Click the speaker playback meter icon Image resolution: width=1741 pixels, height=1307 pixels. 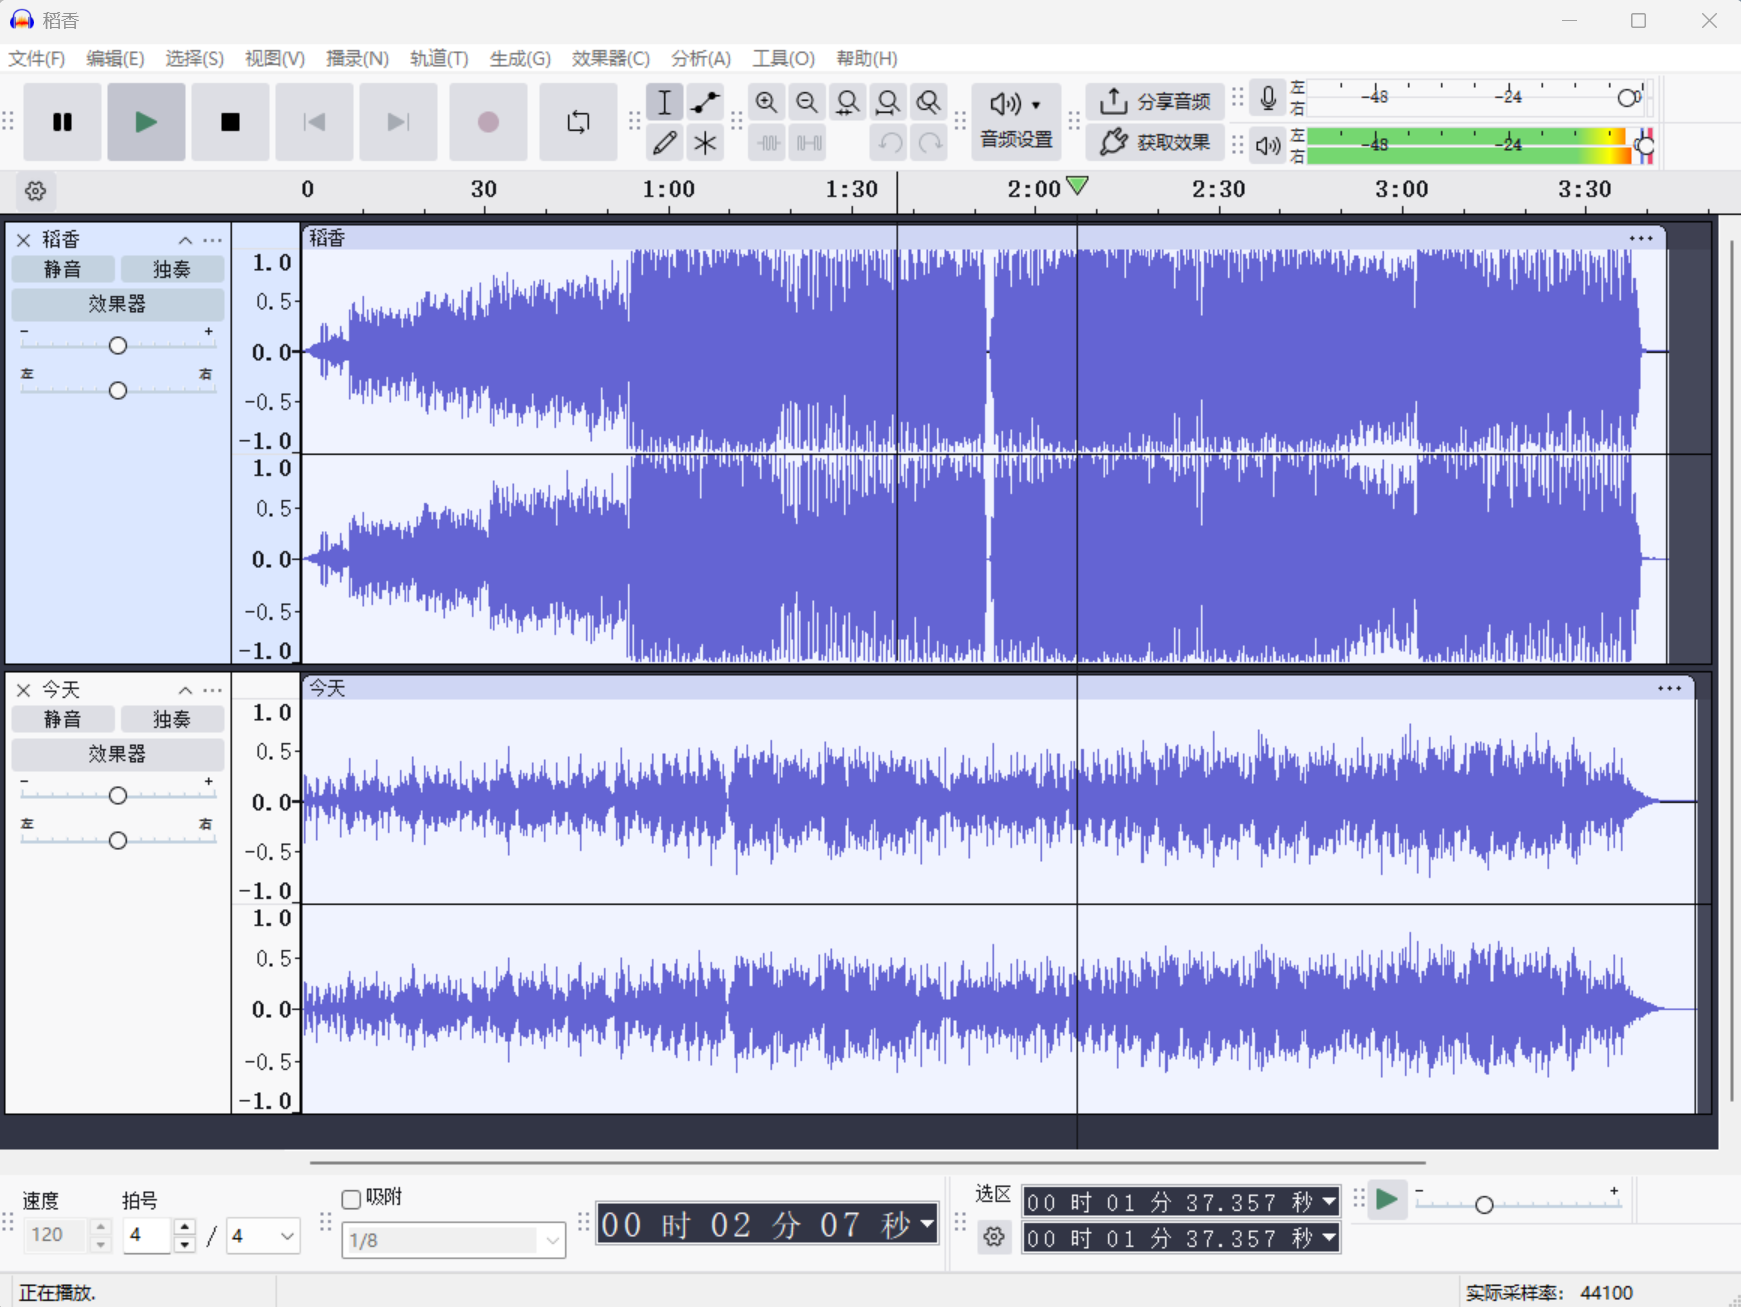pos(1268,145)
